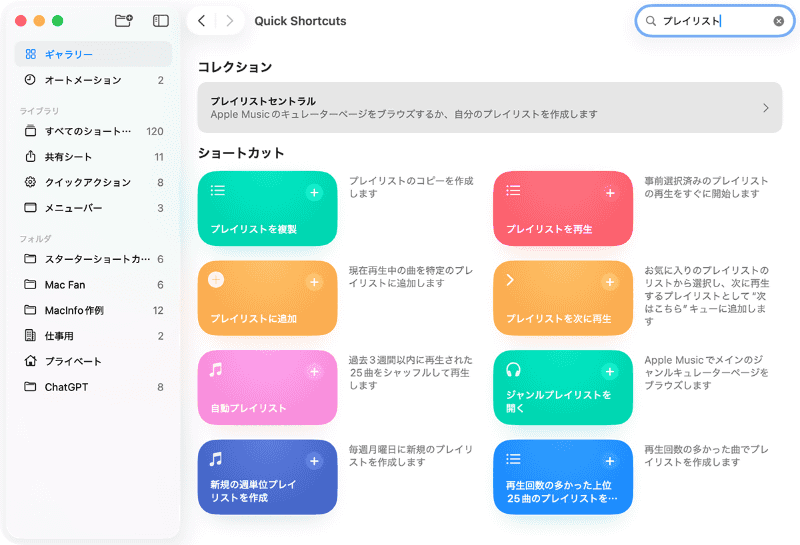Image resolution: width=800 pixels, height=545 pixels.
Task: Open the スターターショートカット folder
Action: point(93,259)
